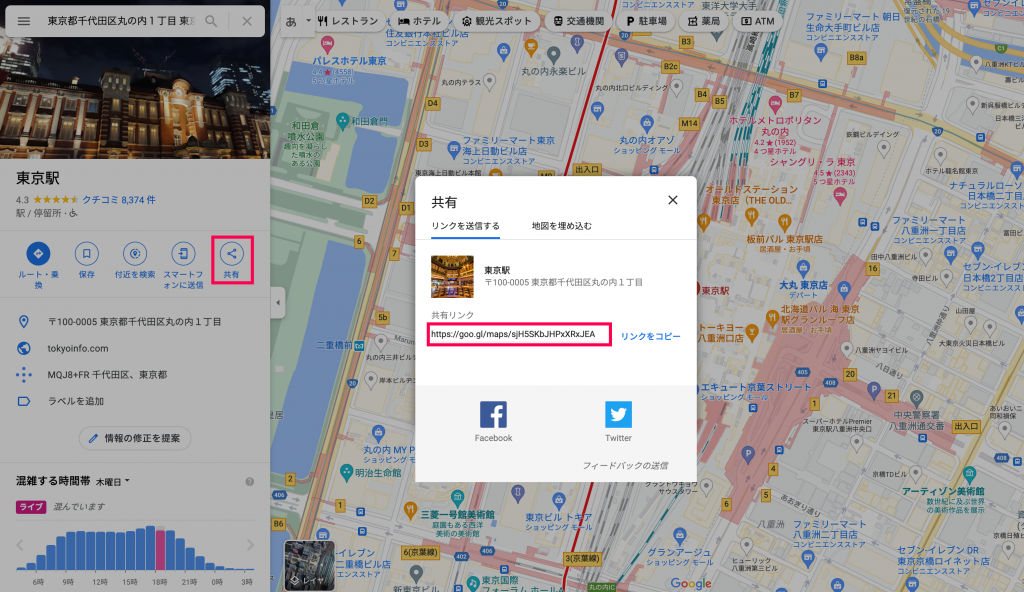This screenshot has width=1024, height=592.
Task: Click the パレスホテル東京 hotel pin
Action: pyautogui.click(x=327, y=44)
